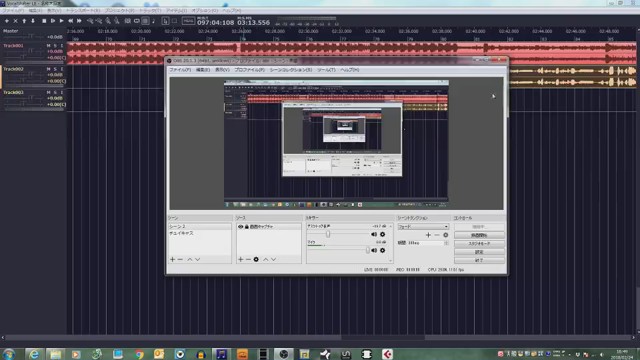Viewport: 640px width, 360px height.
Task: Click the OBS settings button
Action: pyautogui.click(x=479, y=252)
